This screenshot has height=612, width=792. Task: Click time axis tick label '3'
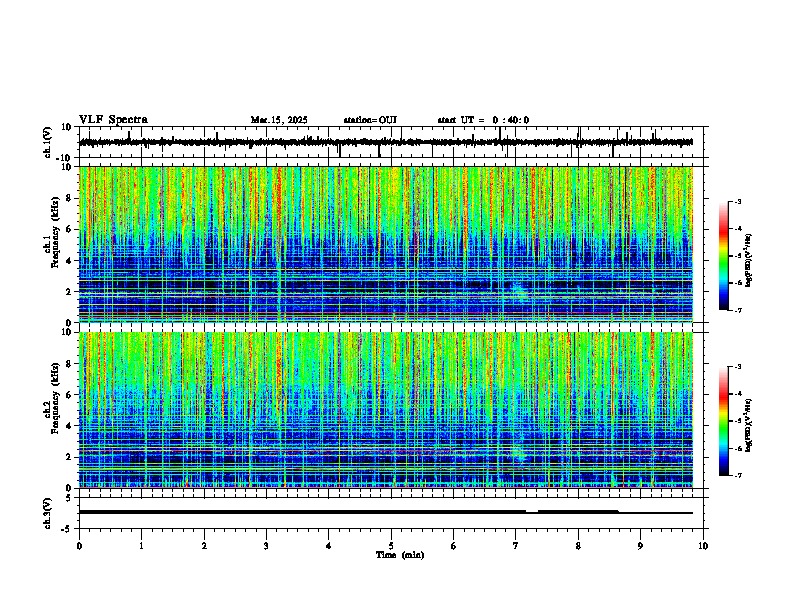(266, 546)
